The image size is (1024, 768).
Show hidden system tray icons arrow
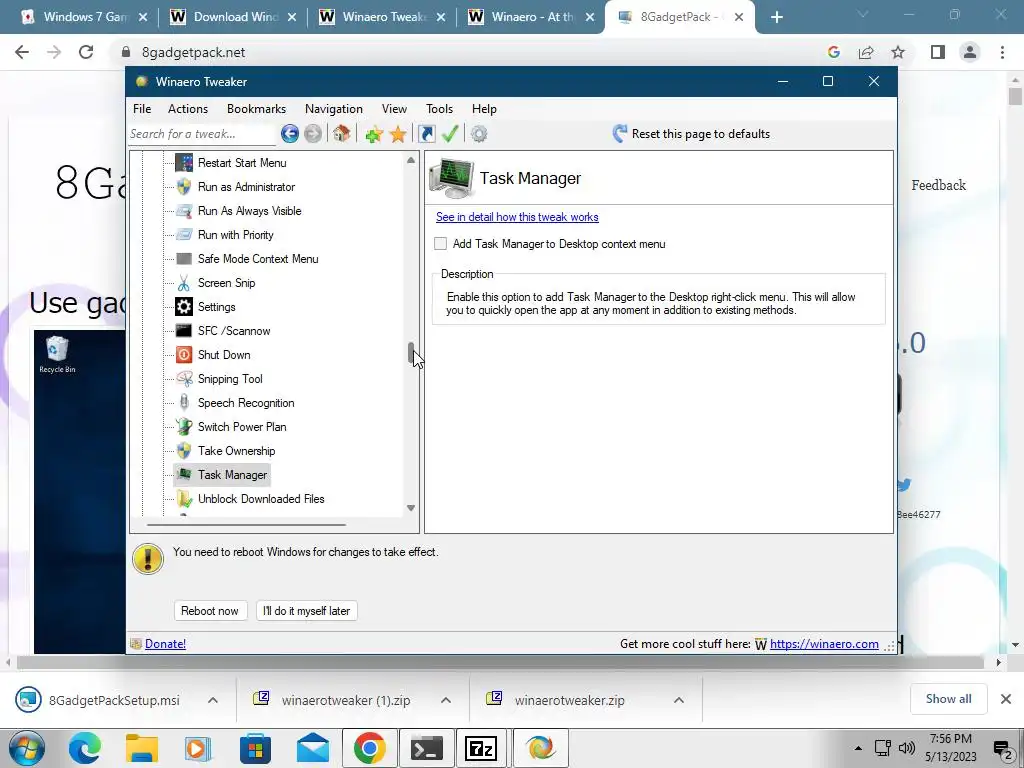point(858,748)
